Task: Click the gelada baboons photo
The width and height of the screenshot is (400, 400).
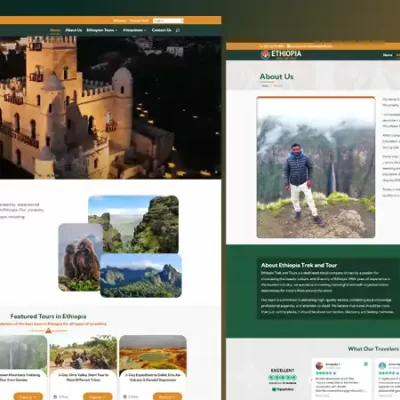Action: [x=79, y=257]
